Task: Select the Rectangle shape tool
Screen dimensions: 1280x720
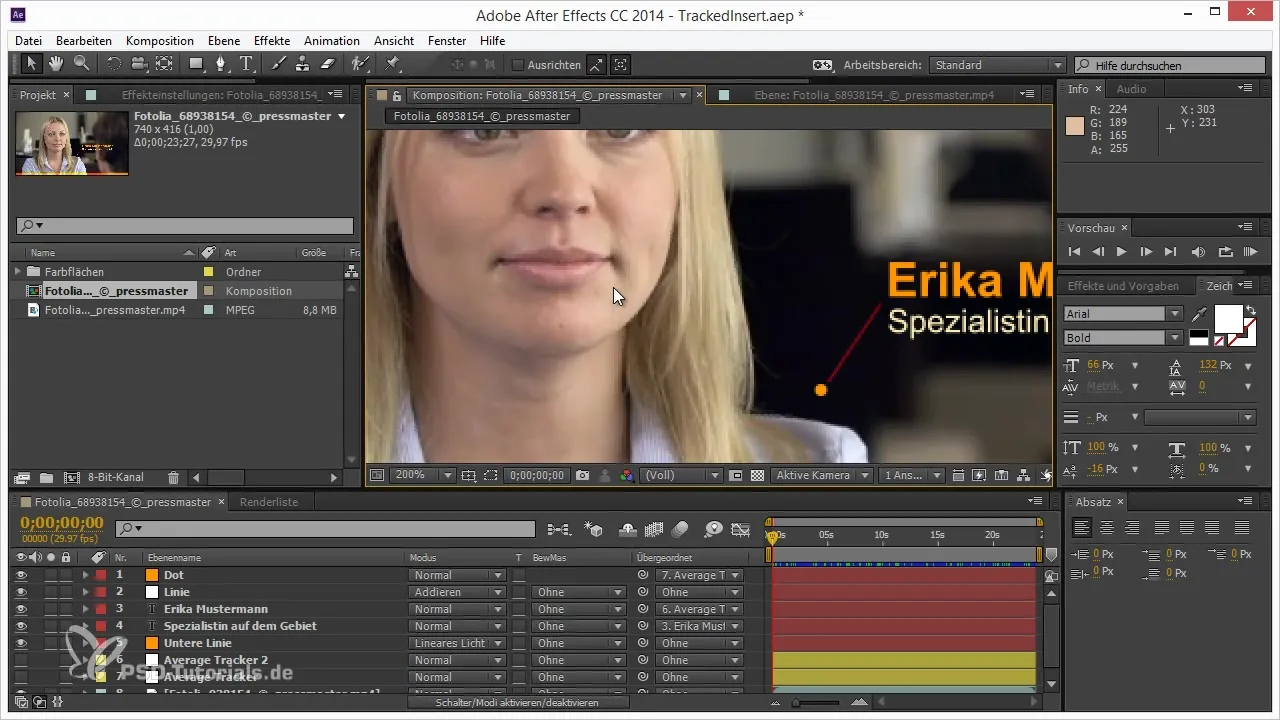Action: [x=196, y=64]
